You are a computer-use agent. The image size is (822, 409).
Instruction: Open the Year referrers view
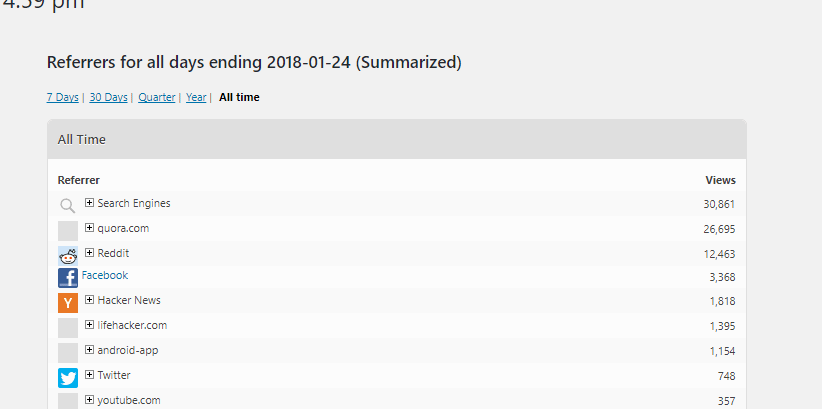(196, 97)
